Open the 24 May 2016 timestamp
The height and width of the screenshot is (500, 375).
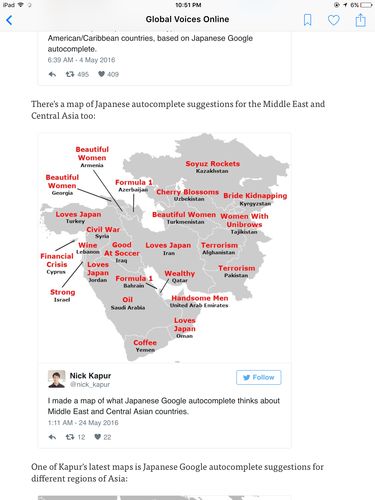click(83, 423)
